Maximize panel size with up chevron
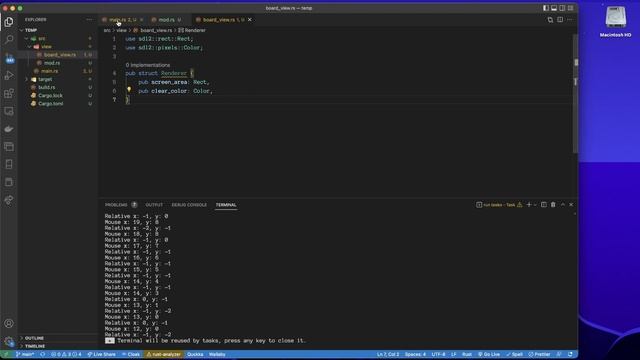Image resolution: width=640 pixels, height=360 pixels. coord(563,204)
